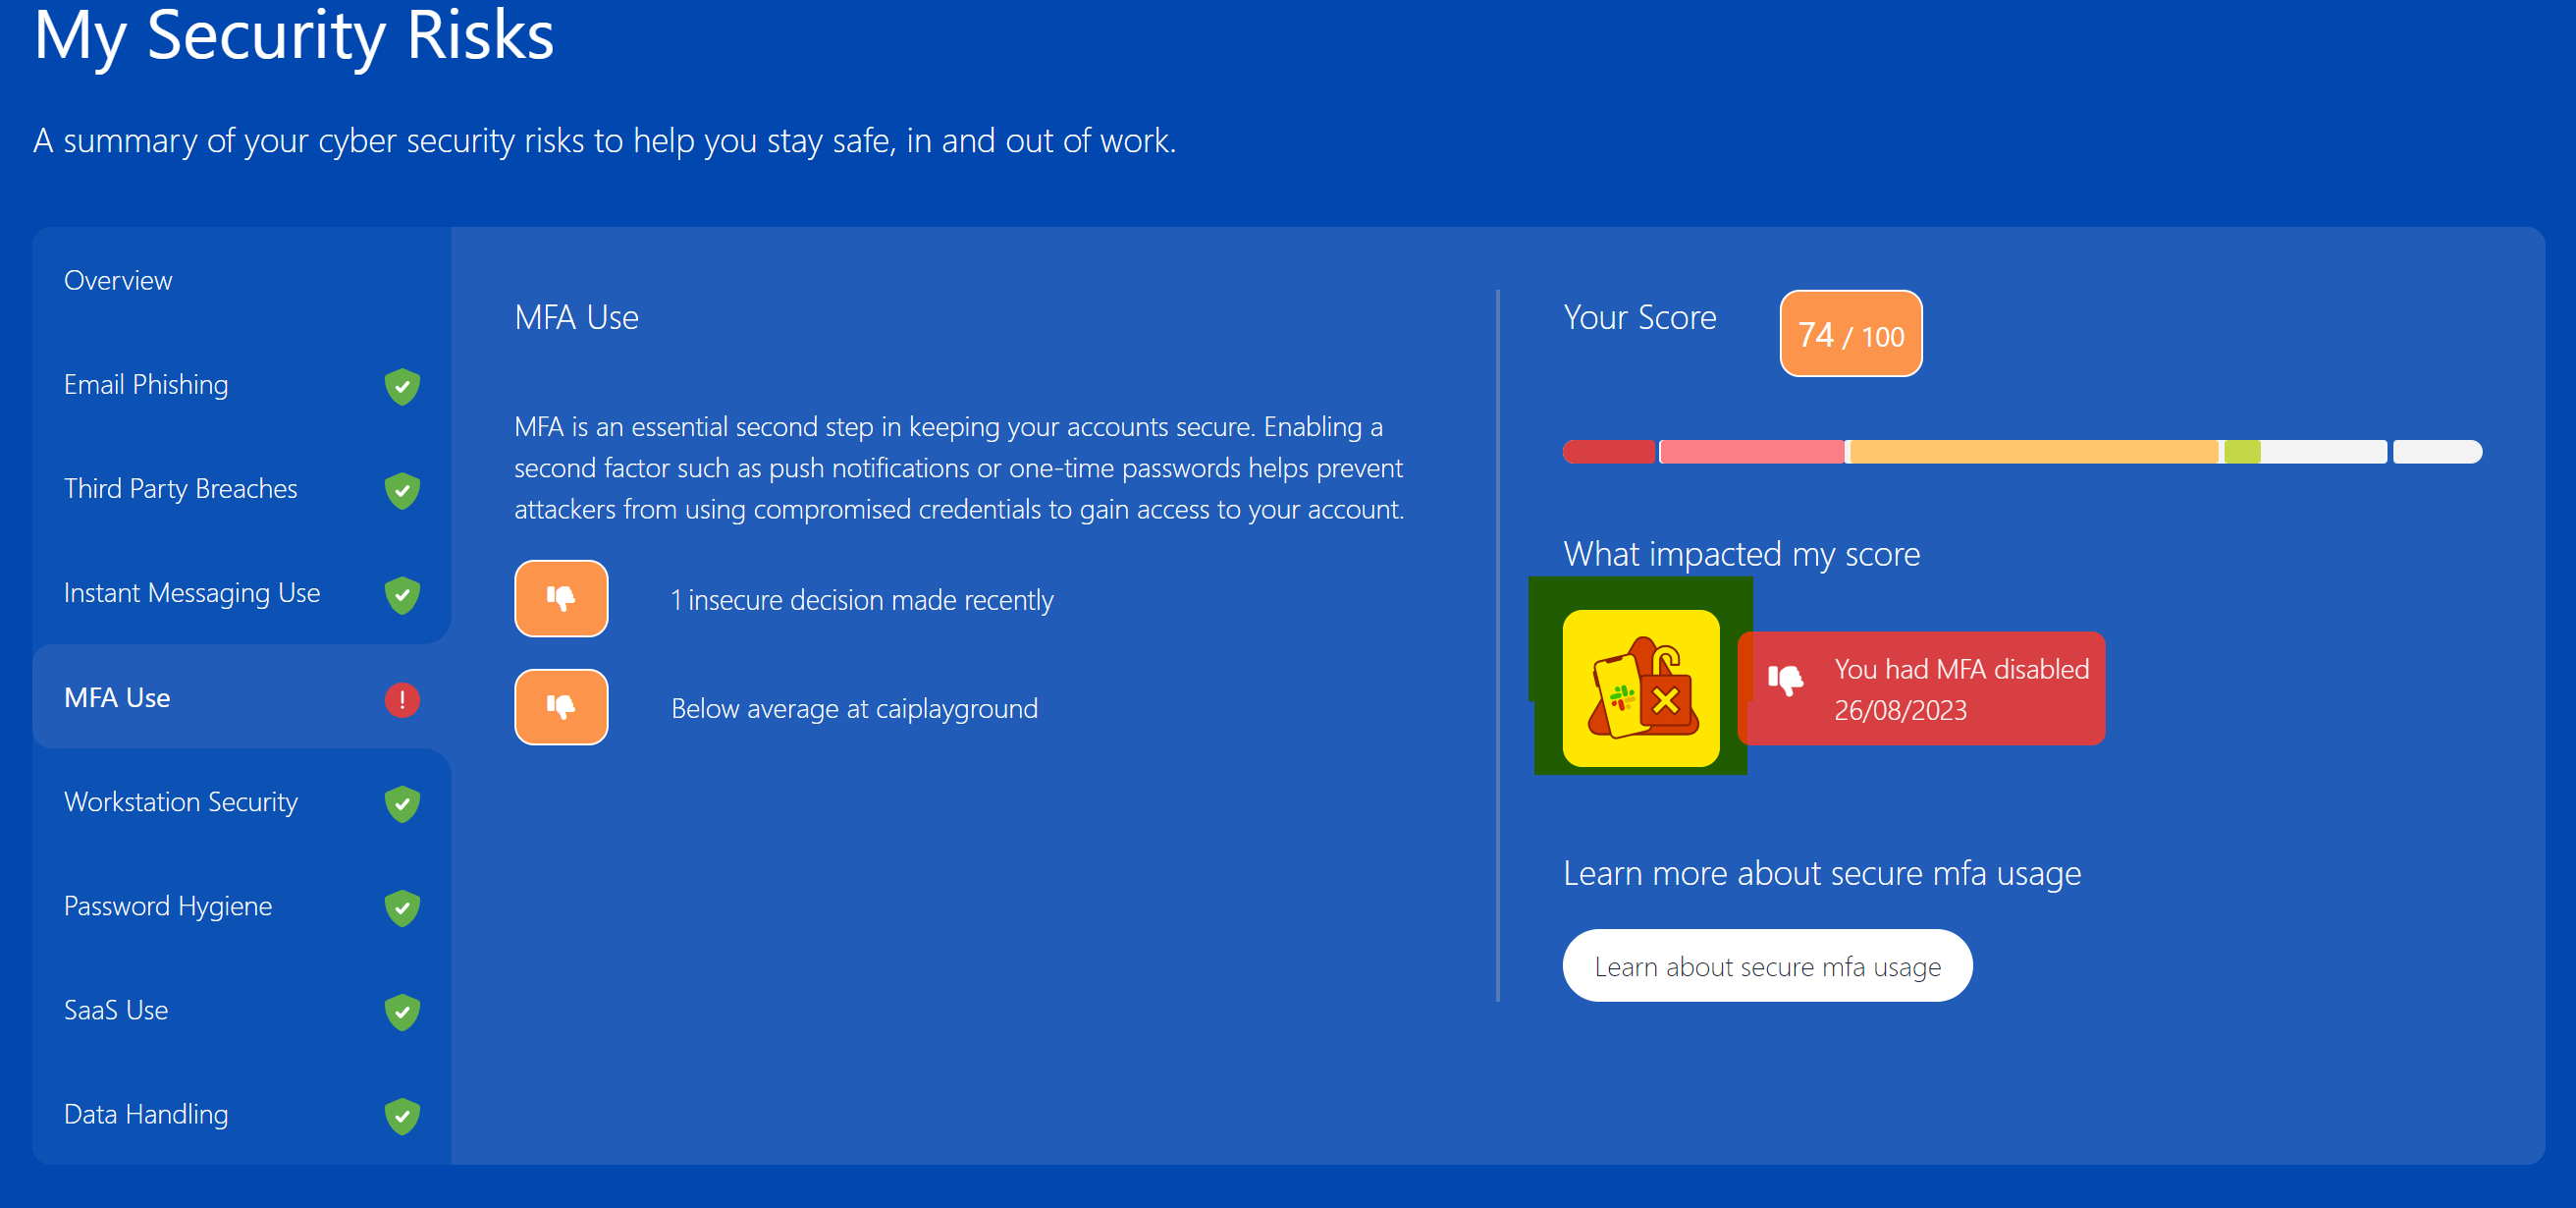
Task: Click the orange segment of score bar
Action: (x=2033, y=452)
